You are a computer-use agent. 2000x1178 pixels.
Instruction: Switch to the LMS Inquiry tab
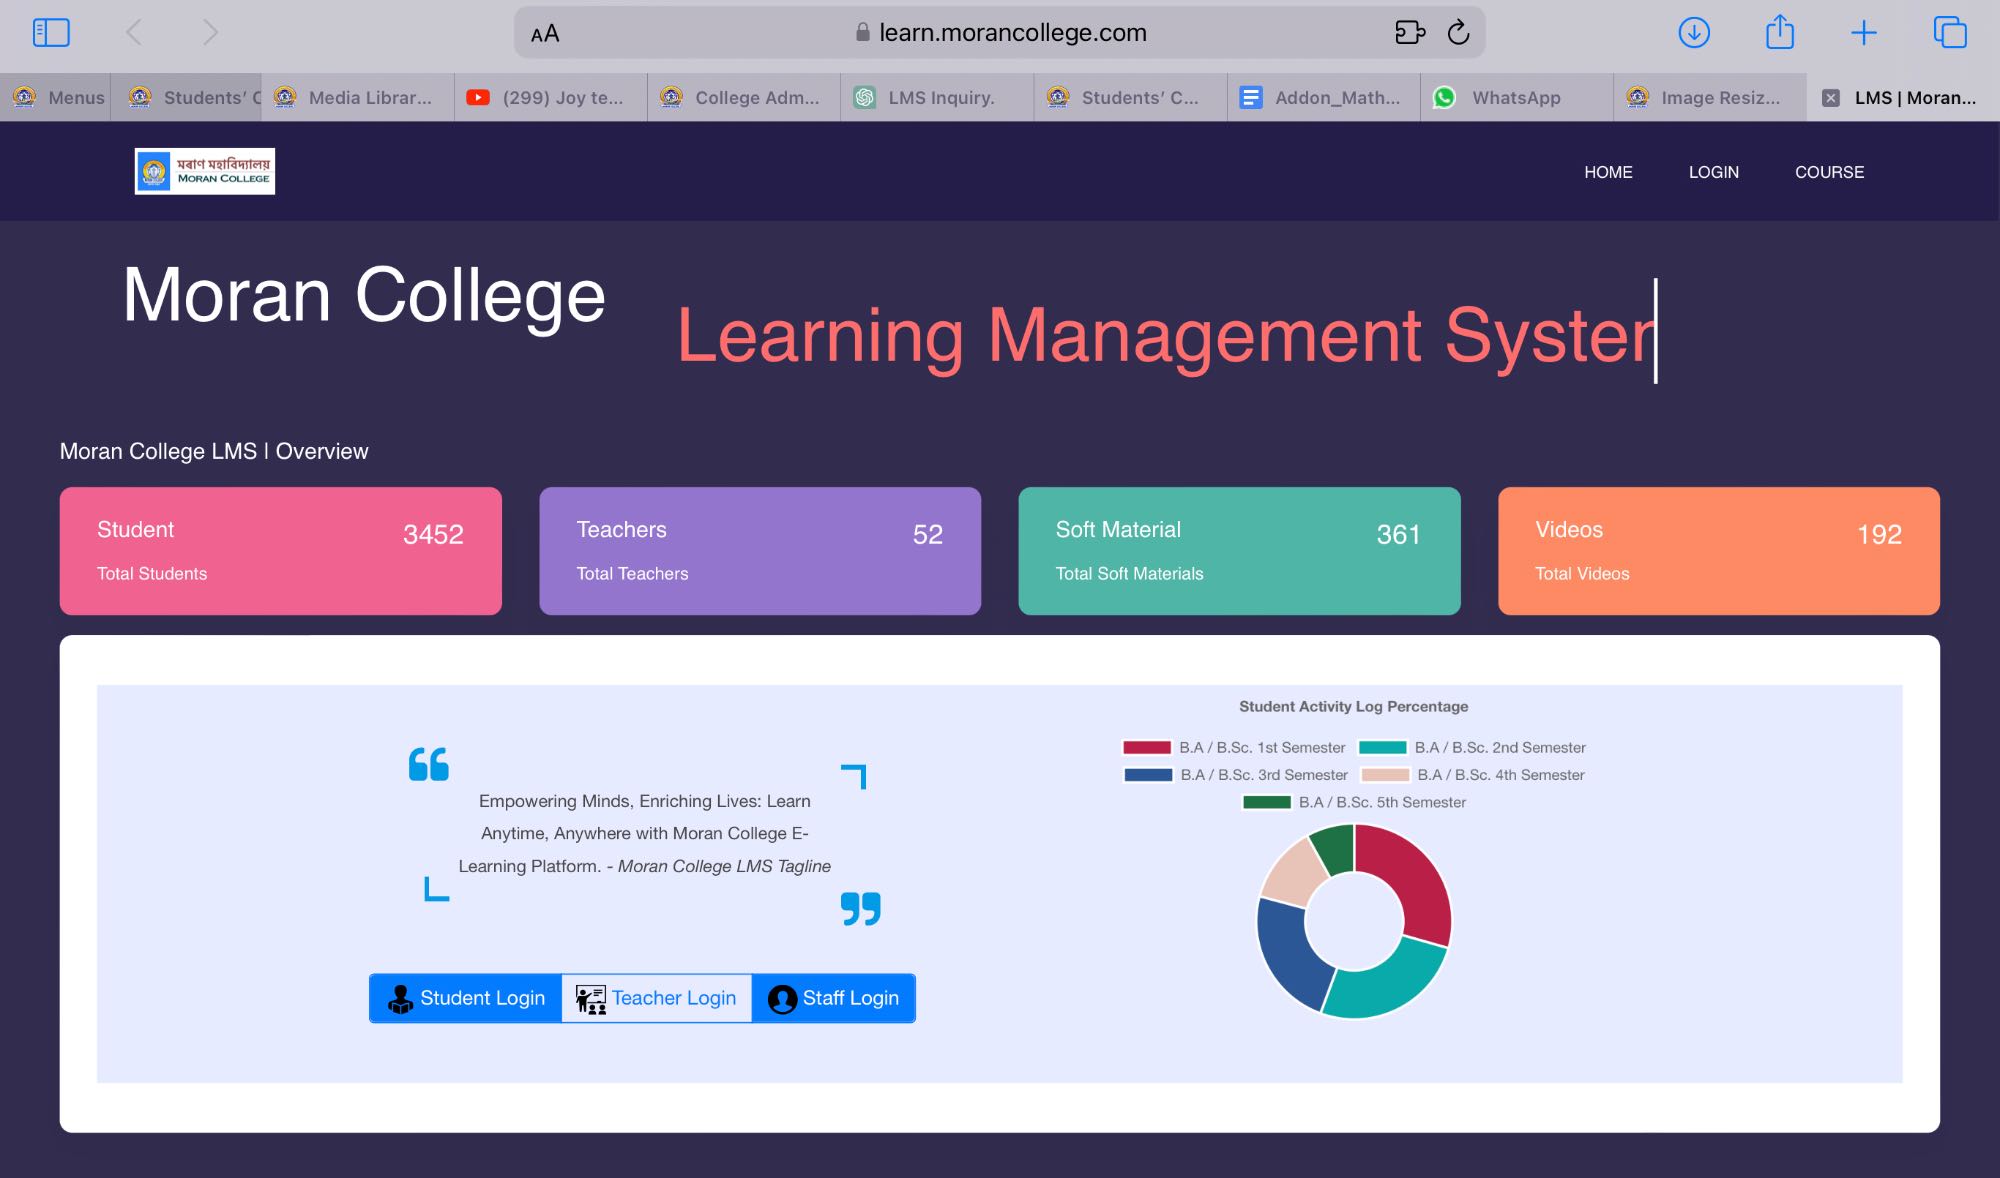click(937, 98)
